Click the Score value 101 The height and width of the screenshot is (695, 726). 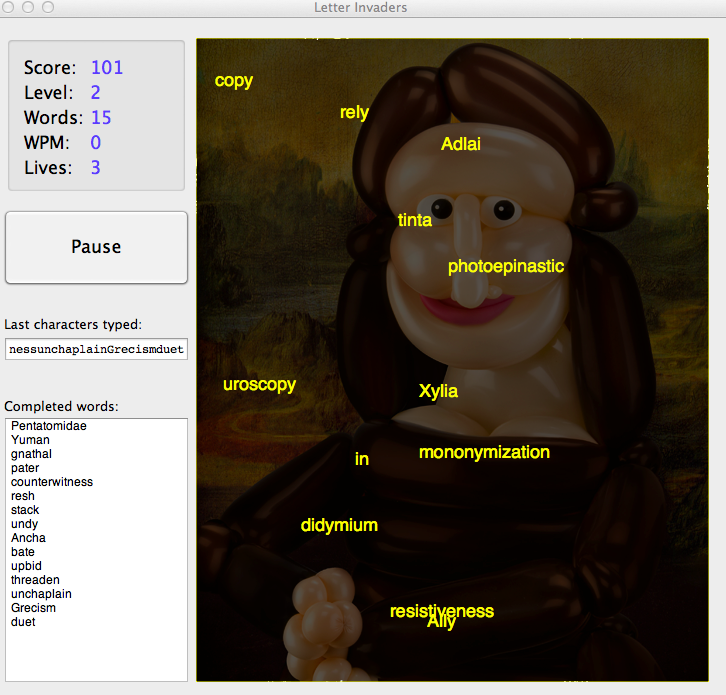[x=107, y=68]
